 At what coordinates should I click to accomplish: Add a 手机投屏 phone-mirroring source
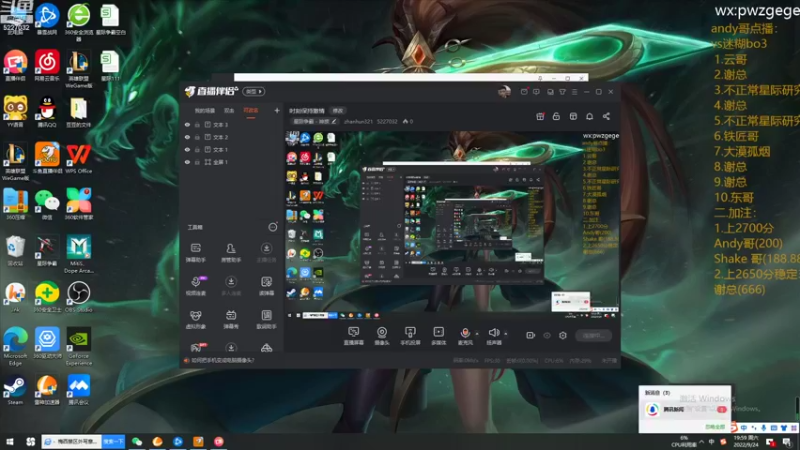410,336
